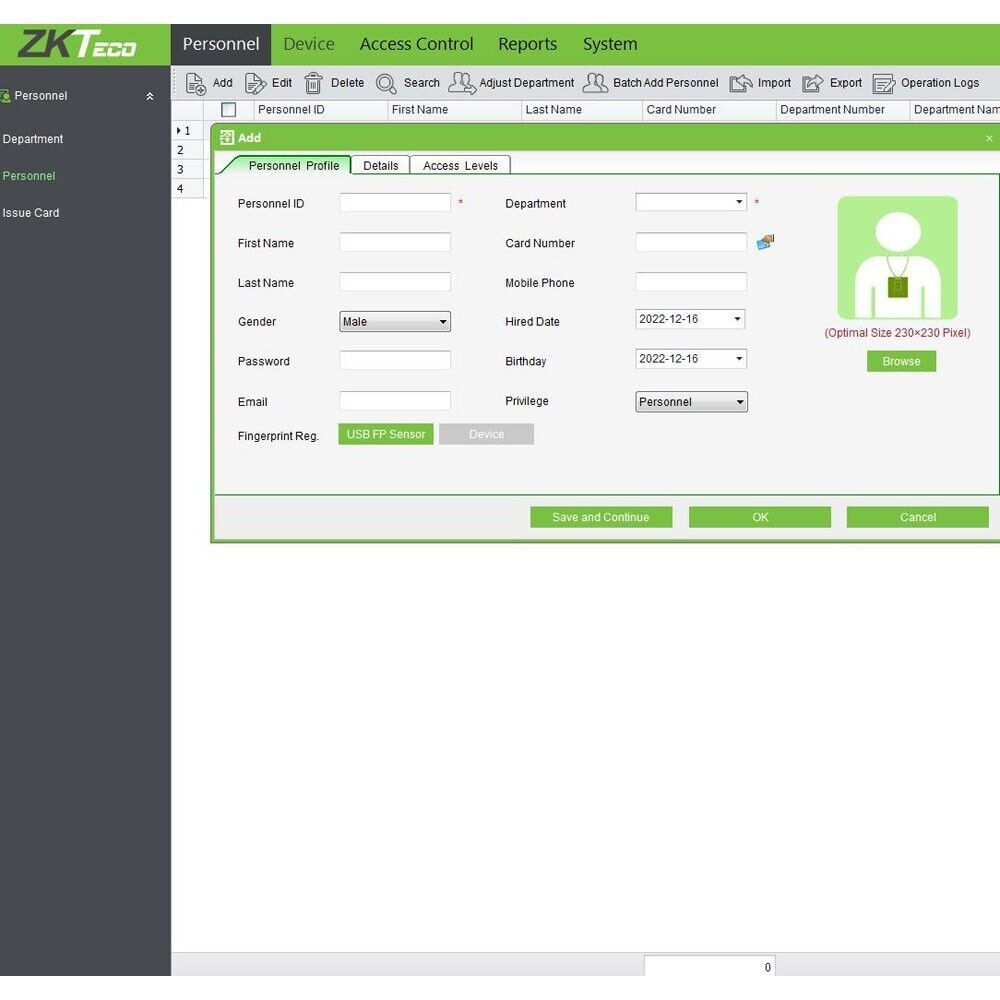Focus the Card Number input field
Image resolution: width=1000 pixels, height=1000 pixels.
coord(691,242)
